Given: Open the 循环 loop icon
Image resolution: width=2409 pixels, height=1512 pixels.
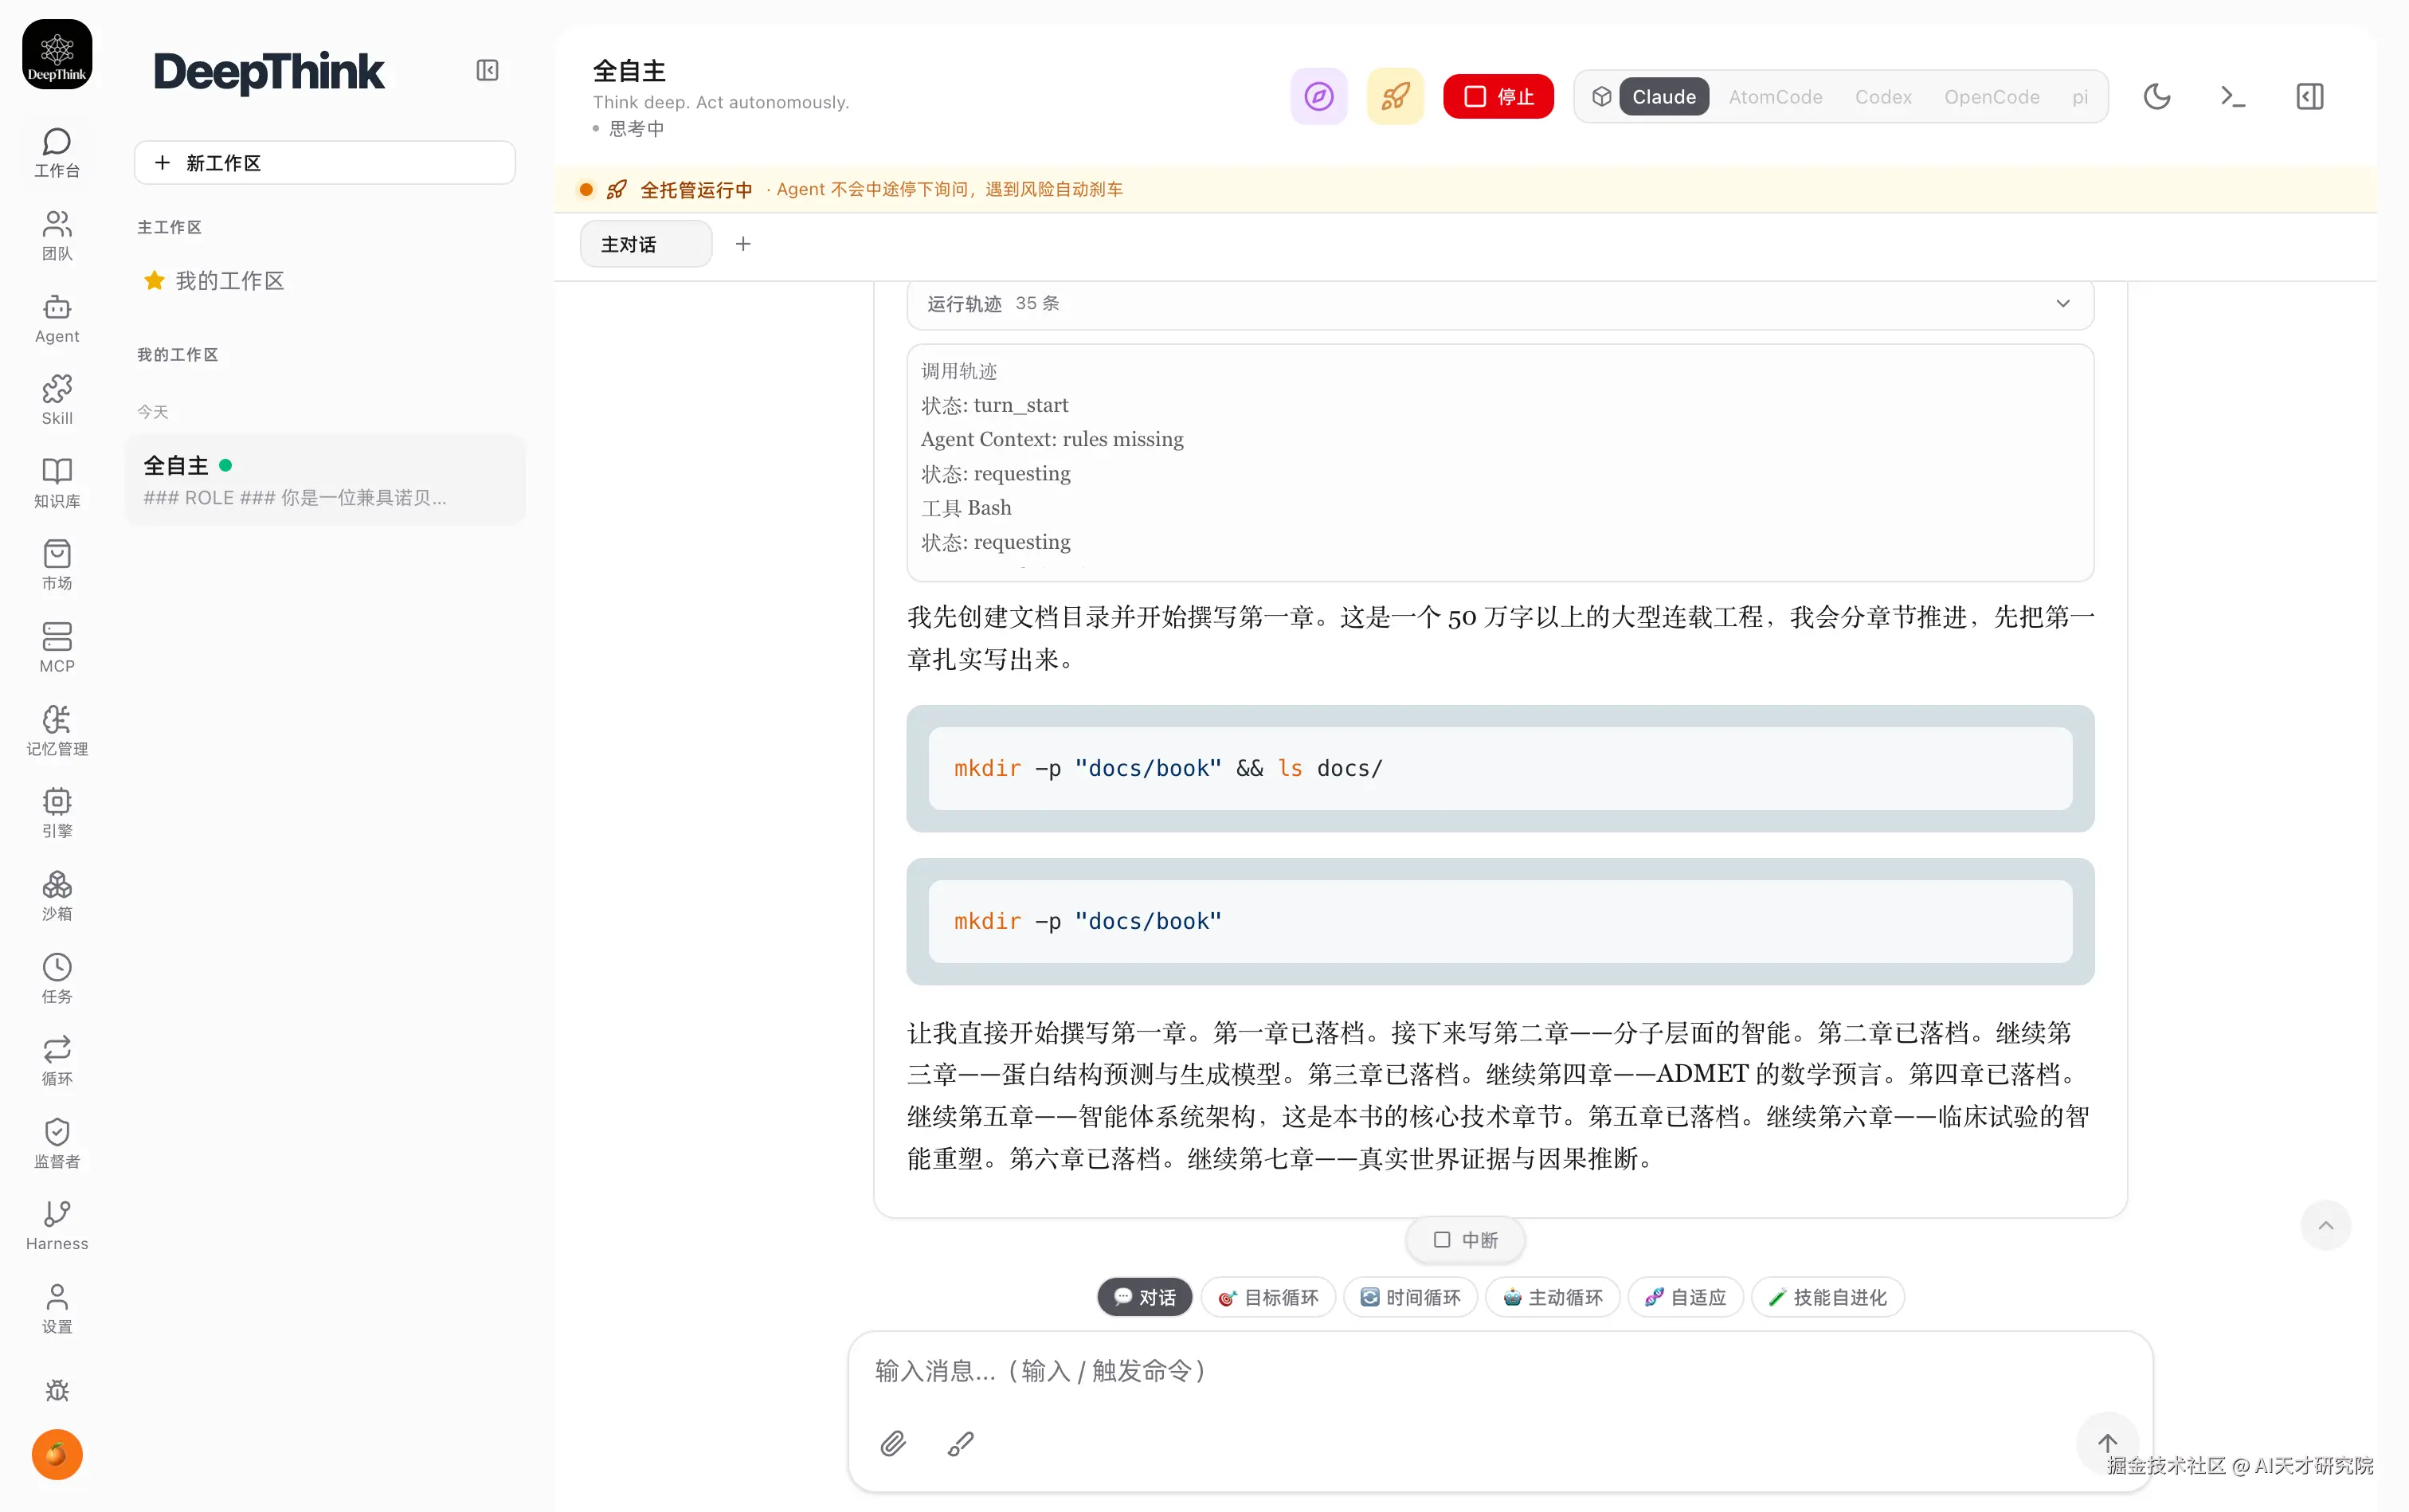Looking at the screenshot, I should 57,1062.
